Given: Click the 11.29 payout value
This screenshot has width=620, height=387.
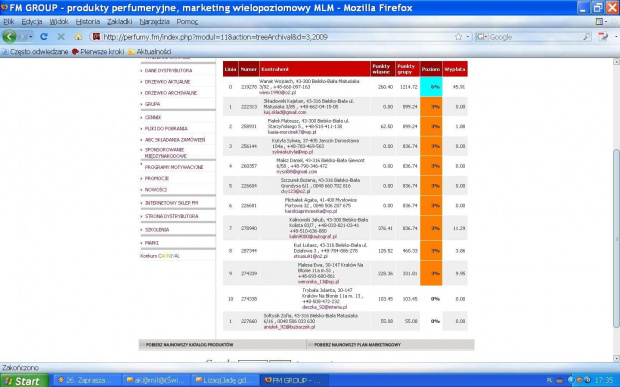Looking at the screenshot, I should pos(459,228).
